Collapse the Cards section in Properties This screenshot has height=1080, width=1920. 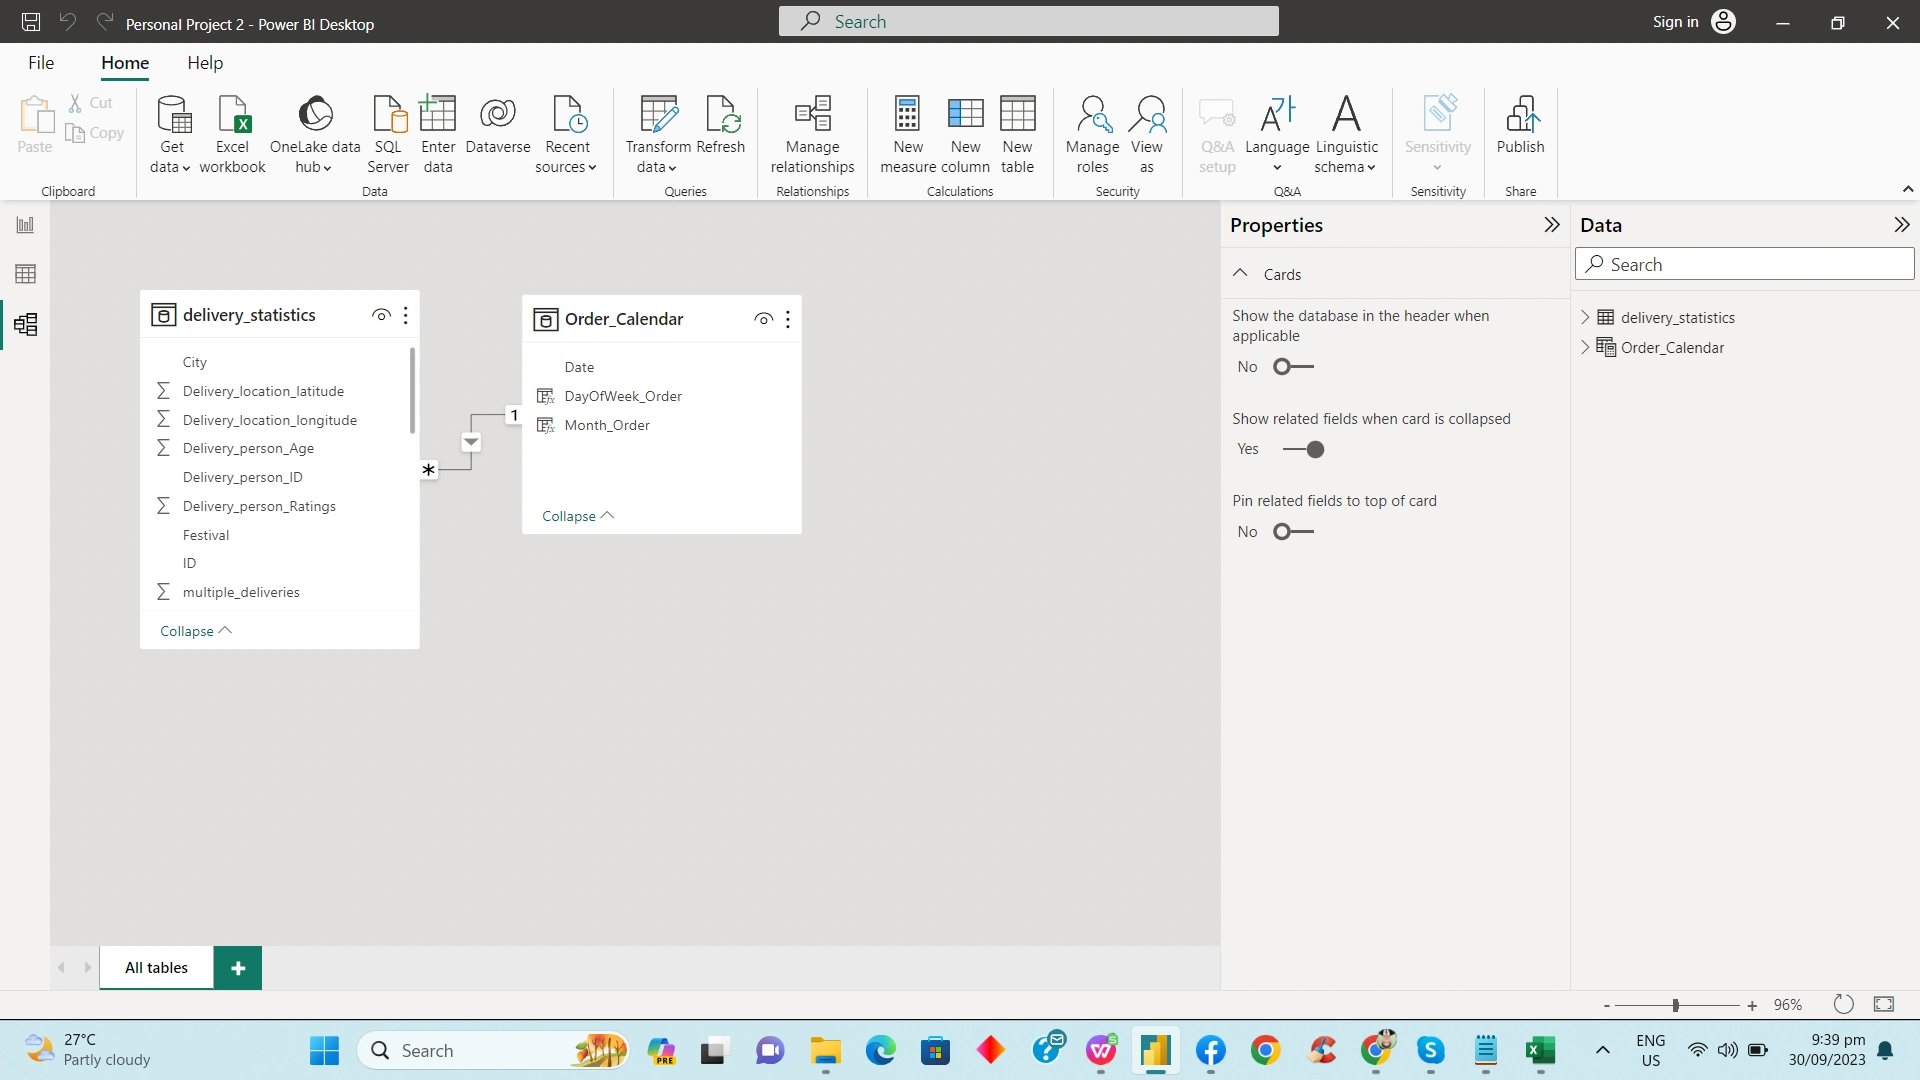1239,272
